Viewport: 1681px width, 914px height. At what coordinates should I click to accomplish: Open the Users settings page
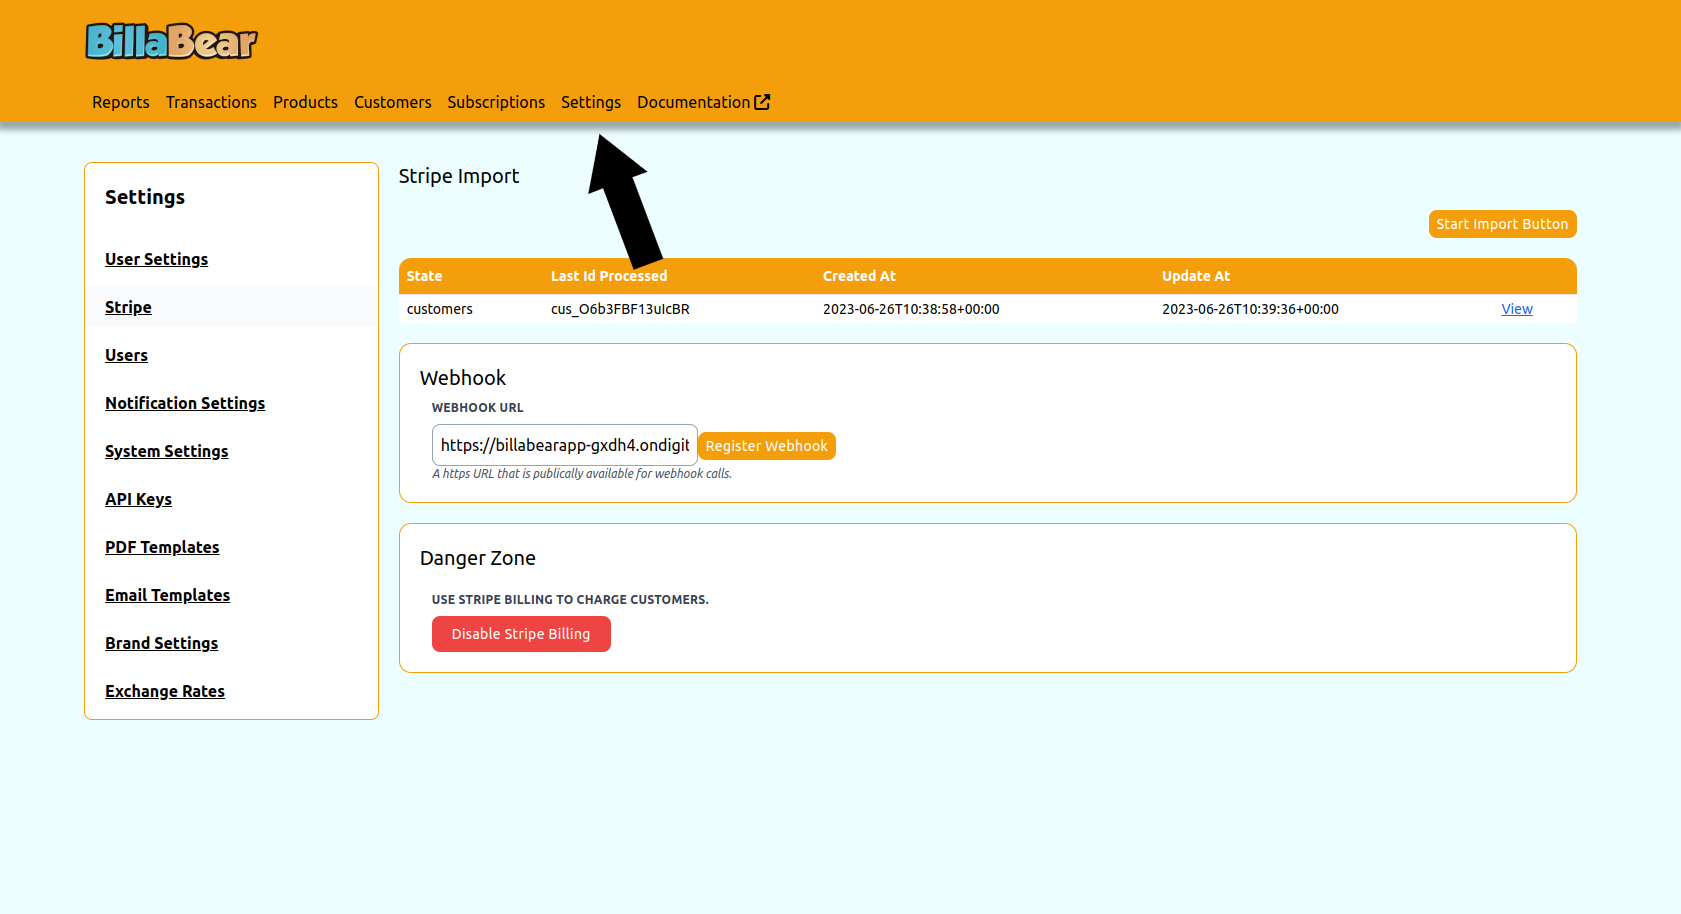[x=126, y=355]
